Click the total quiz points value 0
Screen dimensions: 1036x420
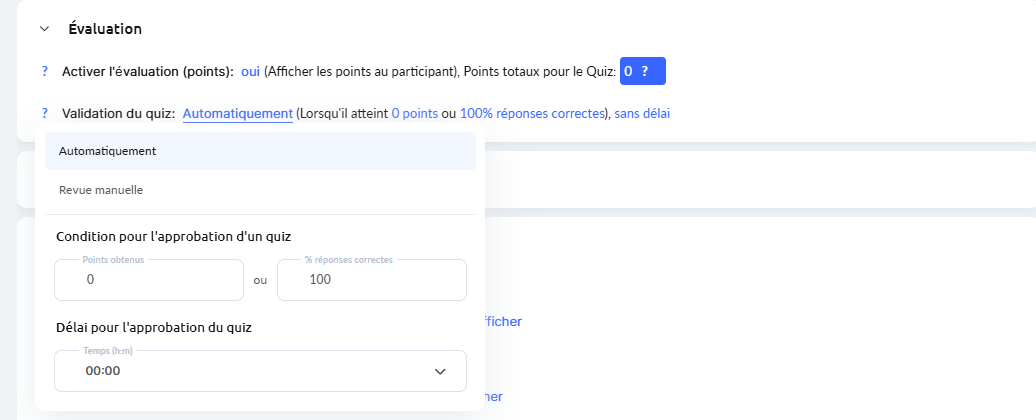(x=628, y=72)
